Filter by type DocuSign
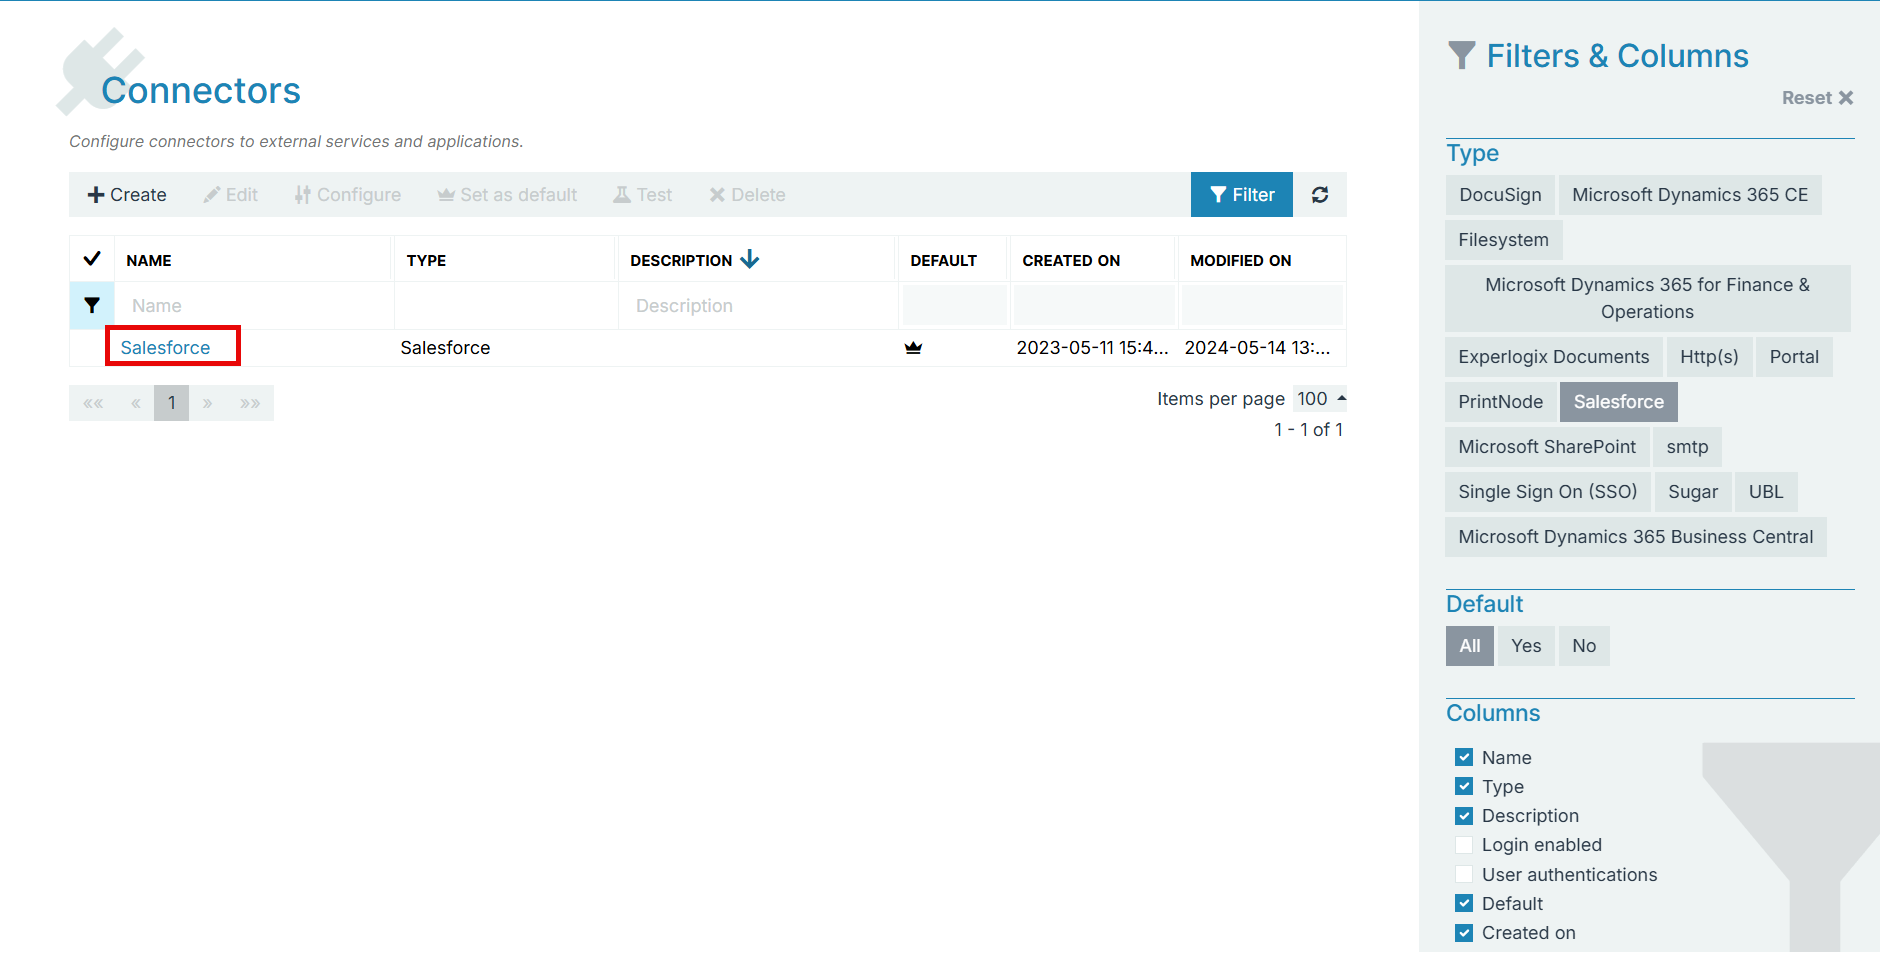This screenshot has height=954, width=1880. point(1500,195)
